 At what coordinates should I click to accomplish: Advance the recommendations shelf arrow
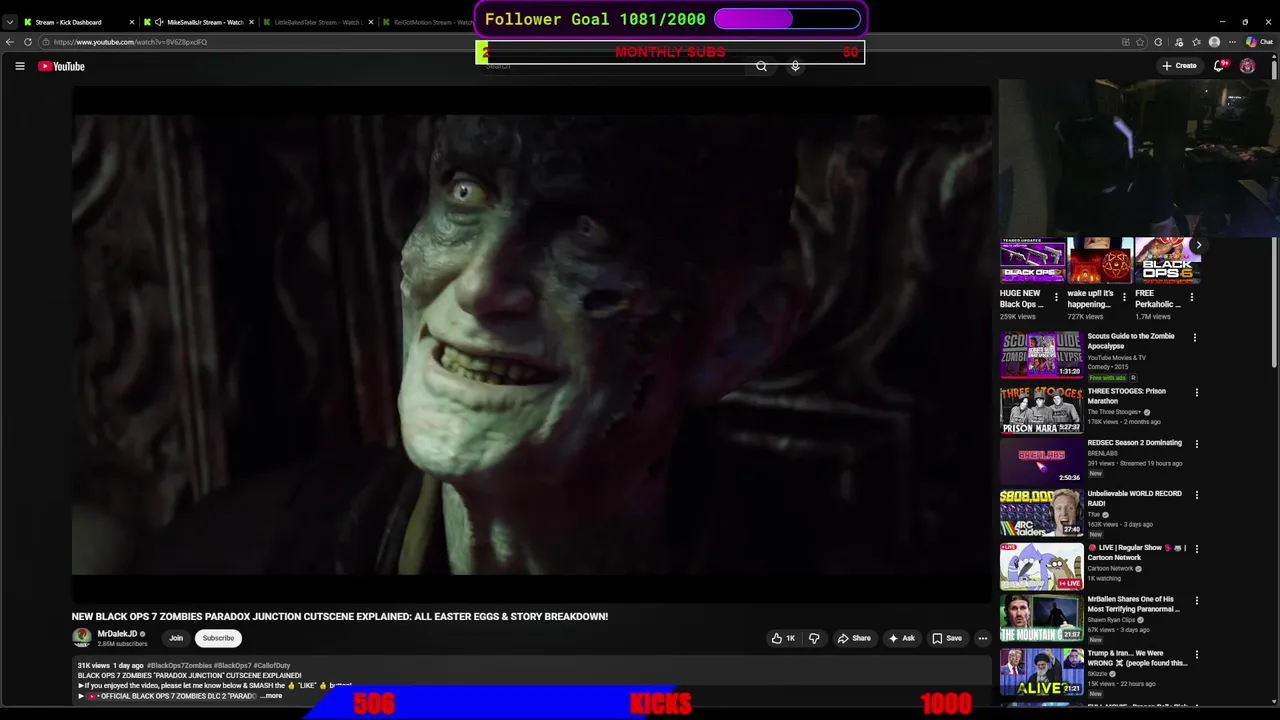(x=1198, y=245)
